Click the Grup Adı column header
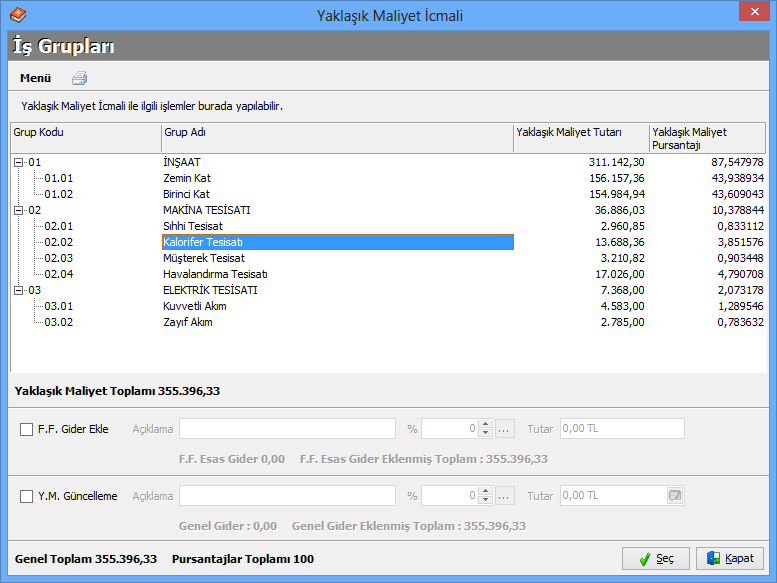This screenshot has width=777, height=583. 336,132
